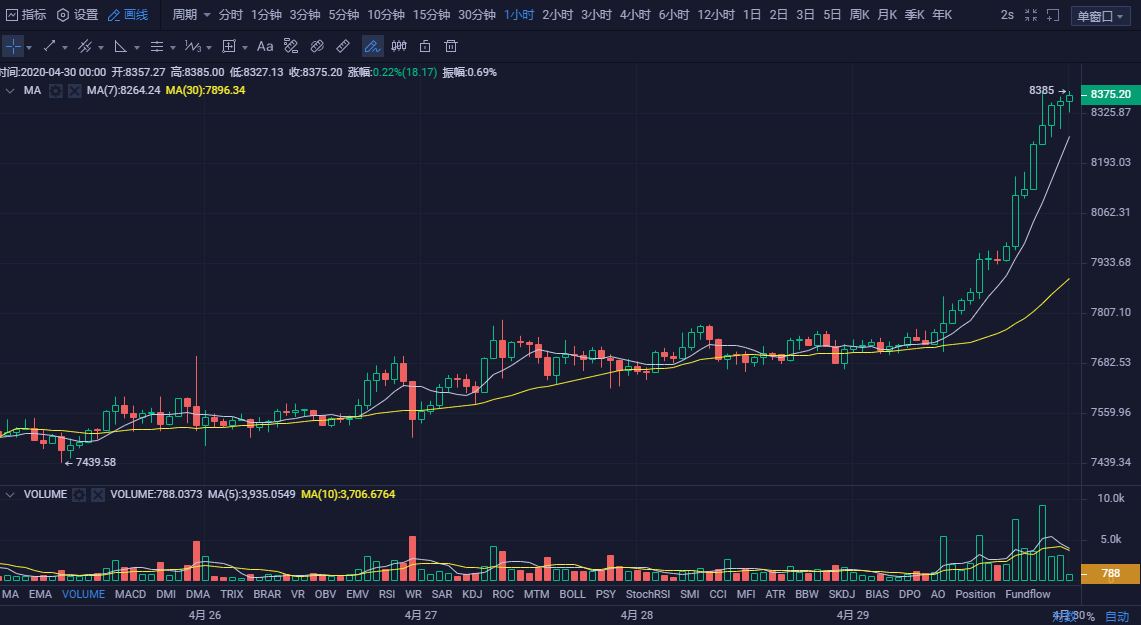Click the add window icon
The width and height of the screenshot is (1141, 625).
pyautogui.click(x=1053, y=15)
